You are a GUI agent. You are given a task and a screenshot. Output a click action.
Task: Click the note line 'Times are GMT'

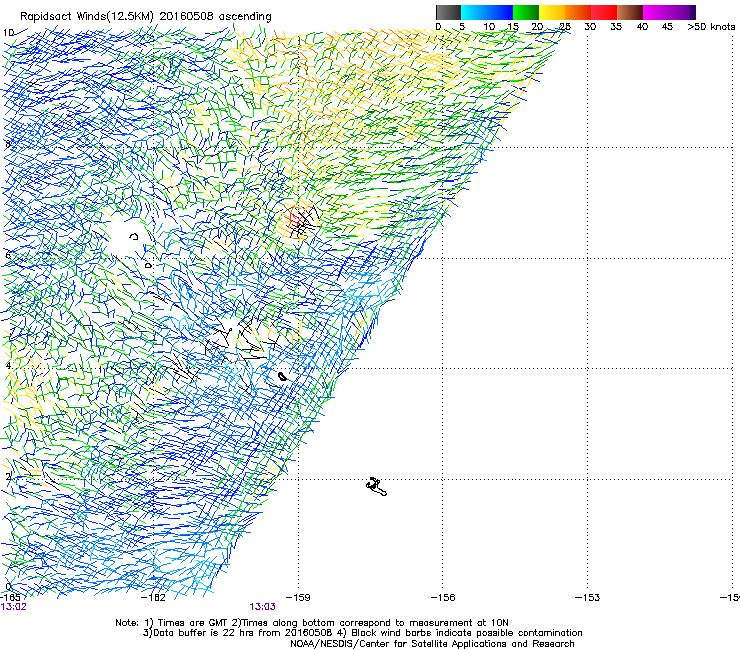coord(193,623)
